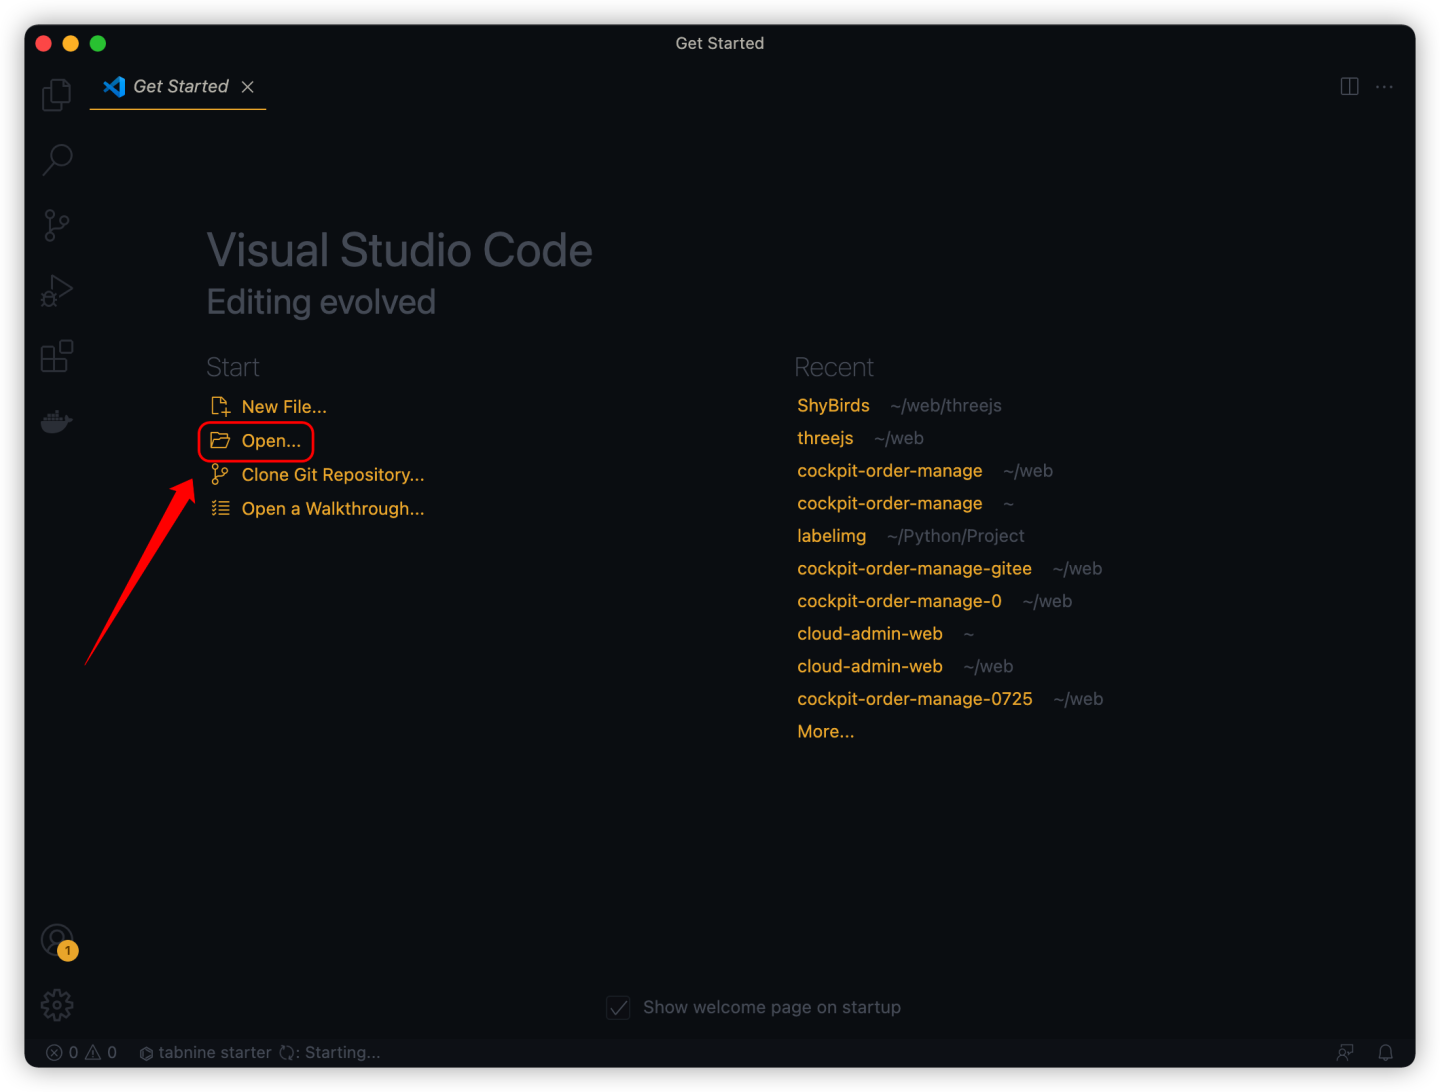1440x1092 pixels.
Task: Open the notifications bell icon
Action: pos(1385,1052)
